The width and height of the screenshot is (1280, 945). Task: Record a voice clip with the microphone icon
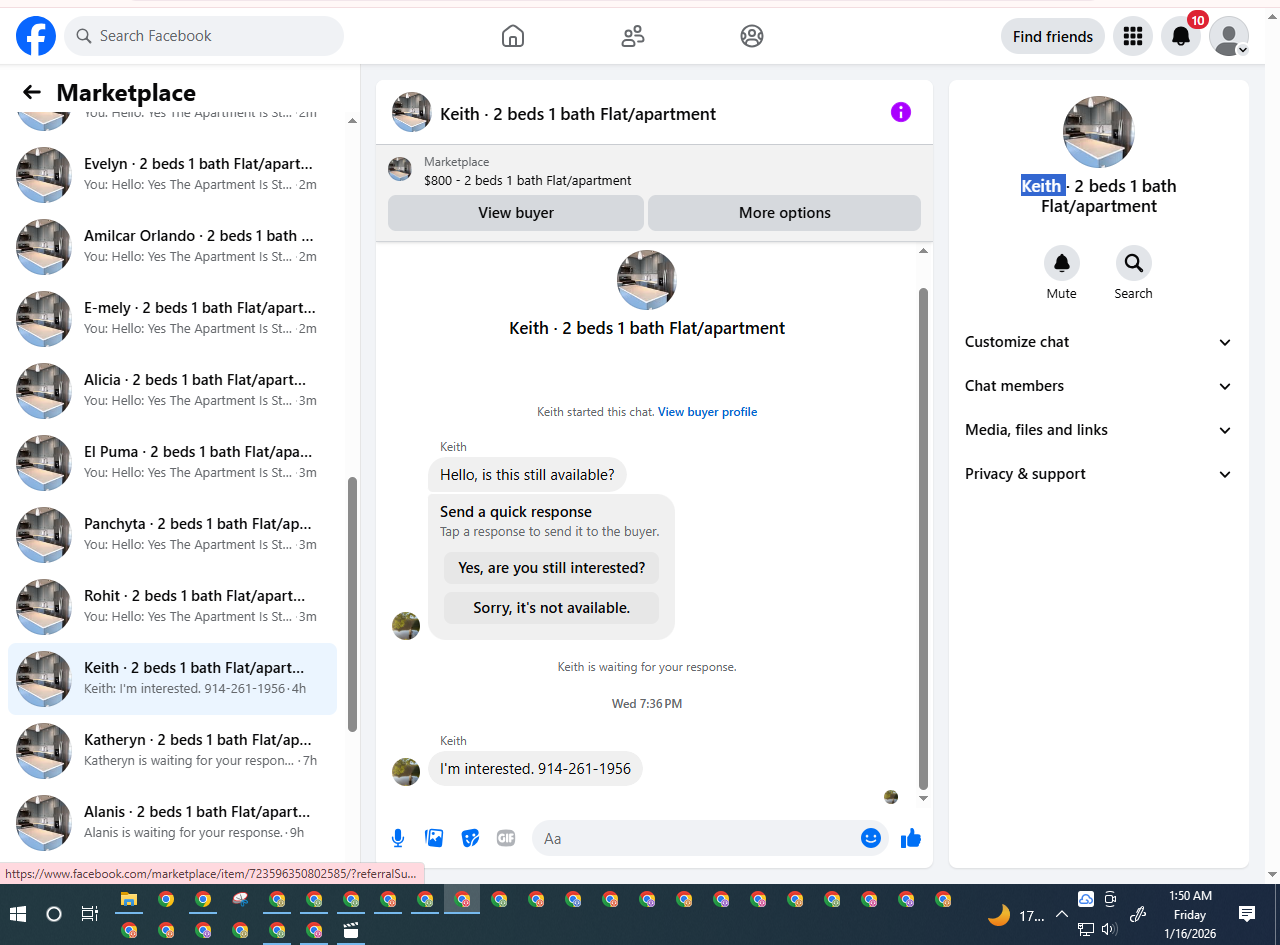[398, 838]
